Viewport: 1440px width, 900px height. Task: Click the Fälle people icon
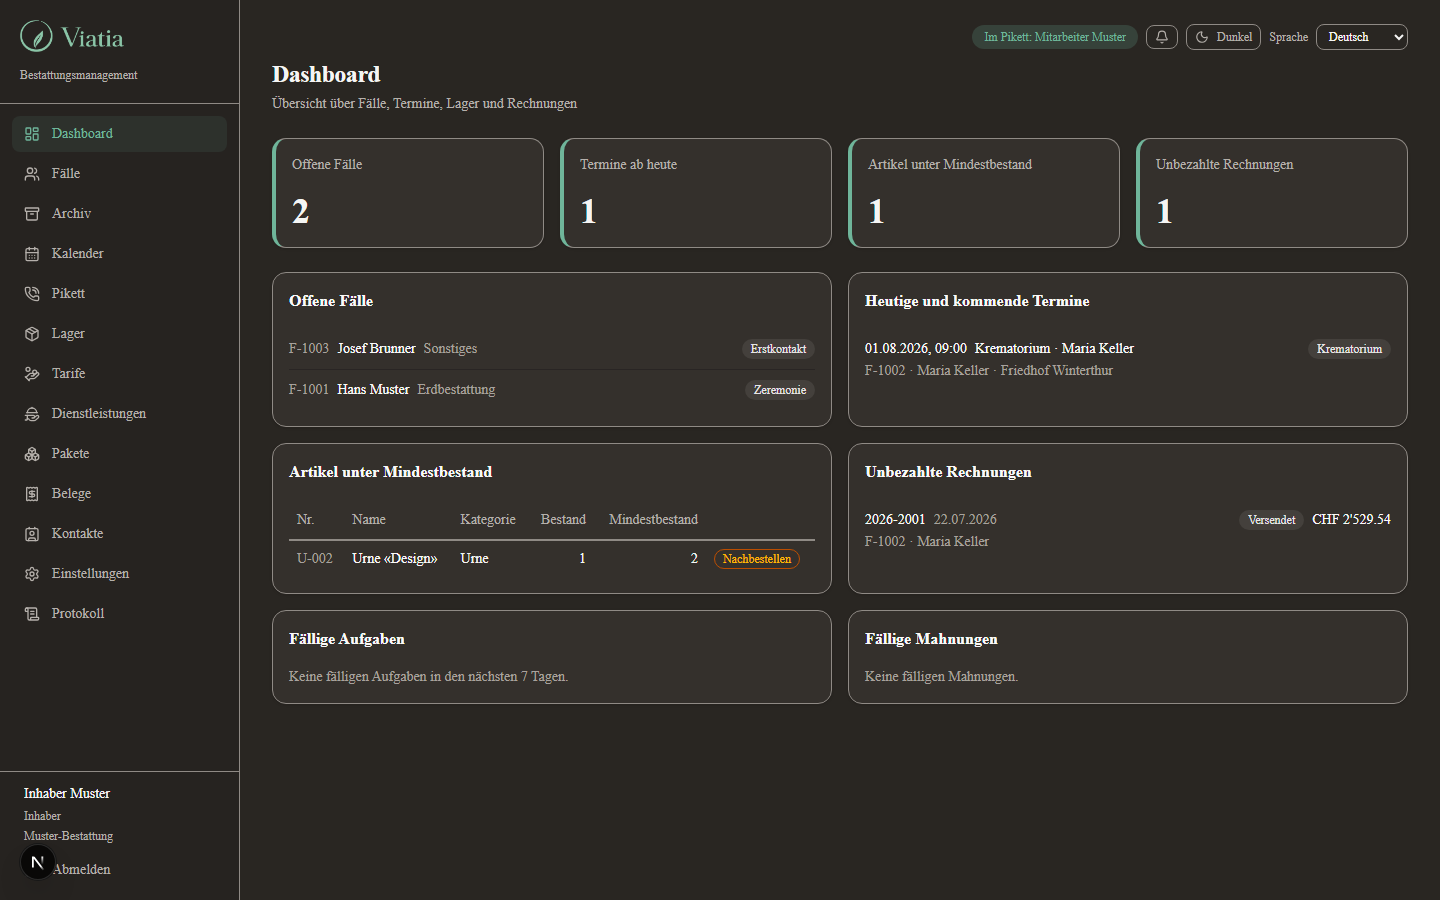32,174
